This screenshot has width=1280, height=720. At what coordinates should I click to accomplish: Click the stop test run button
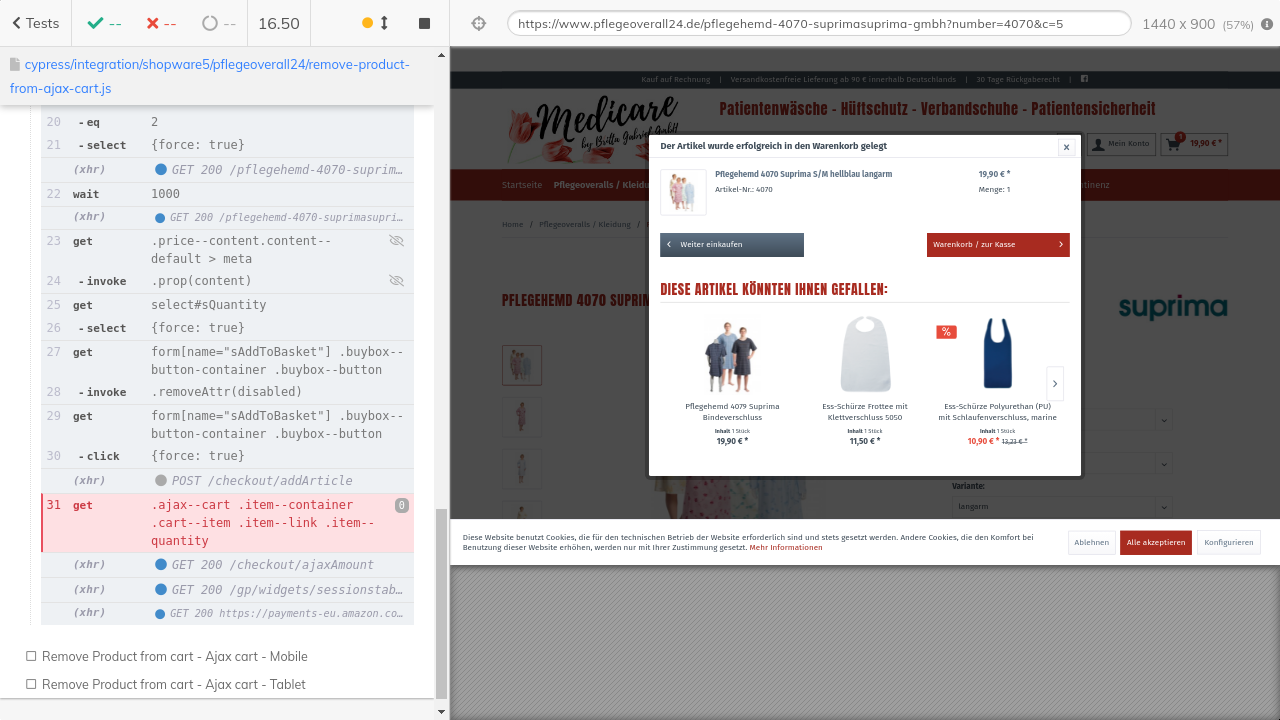point(424,23)
